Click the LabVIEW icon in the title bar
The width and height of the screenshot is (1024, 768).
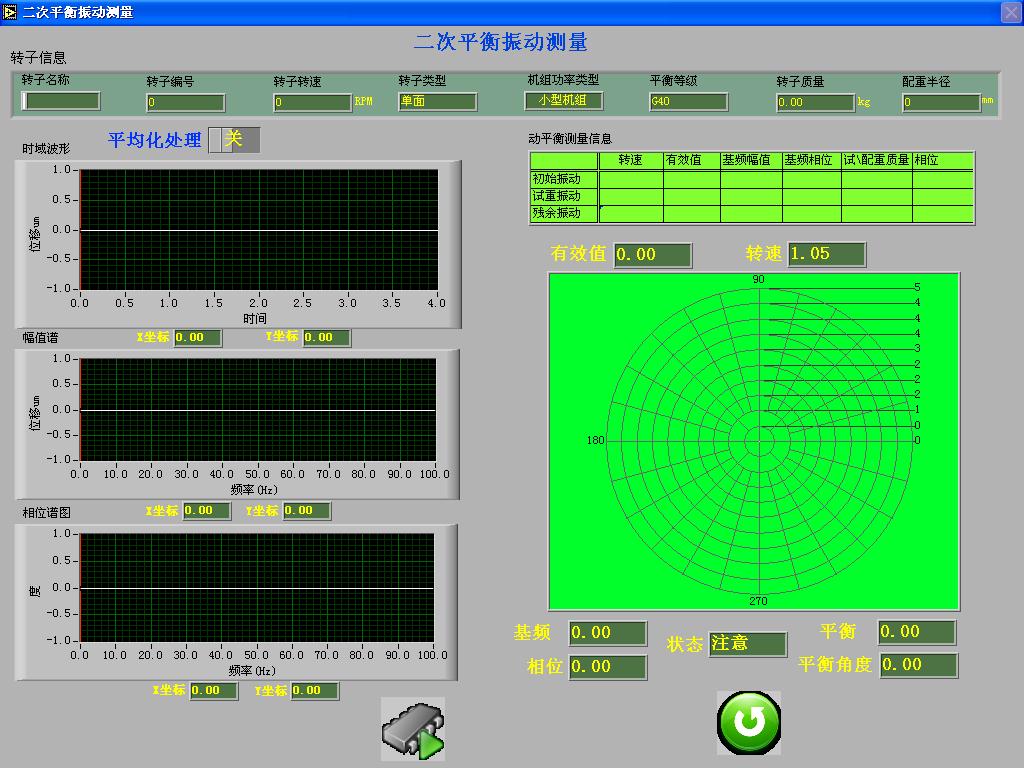[10, 11]
